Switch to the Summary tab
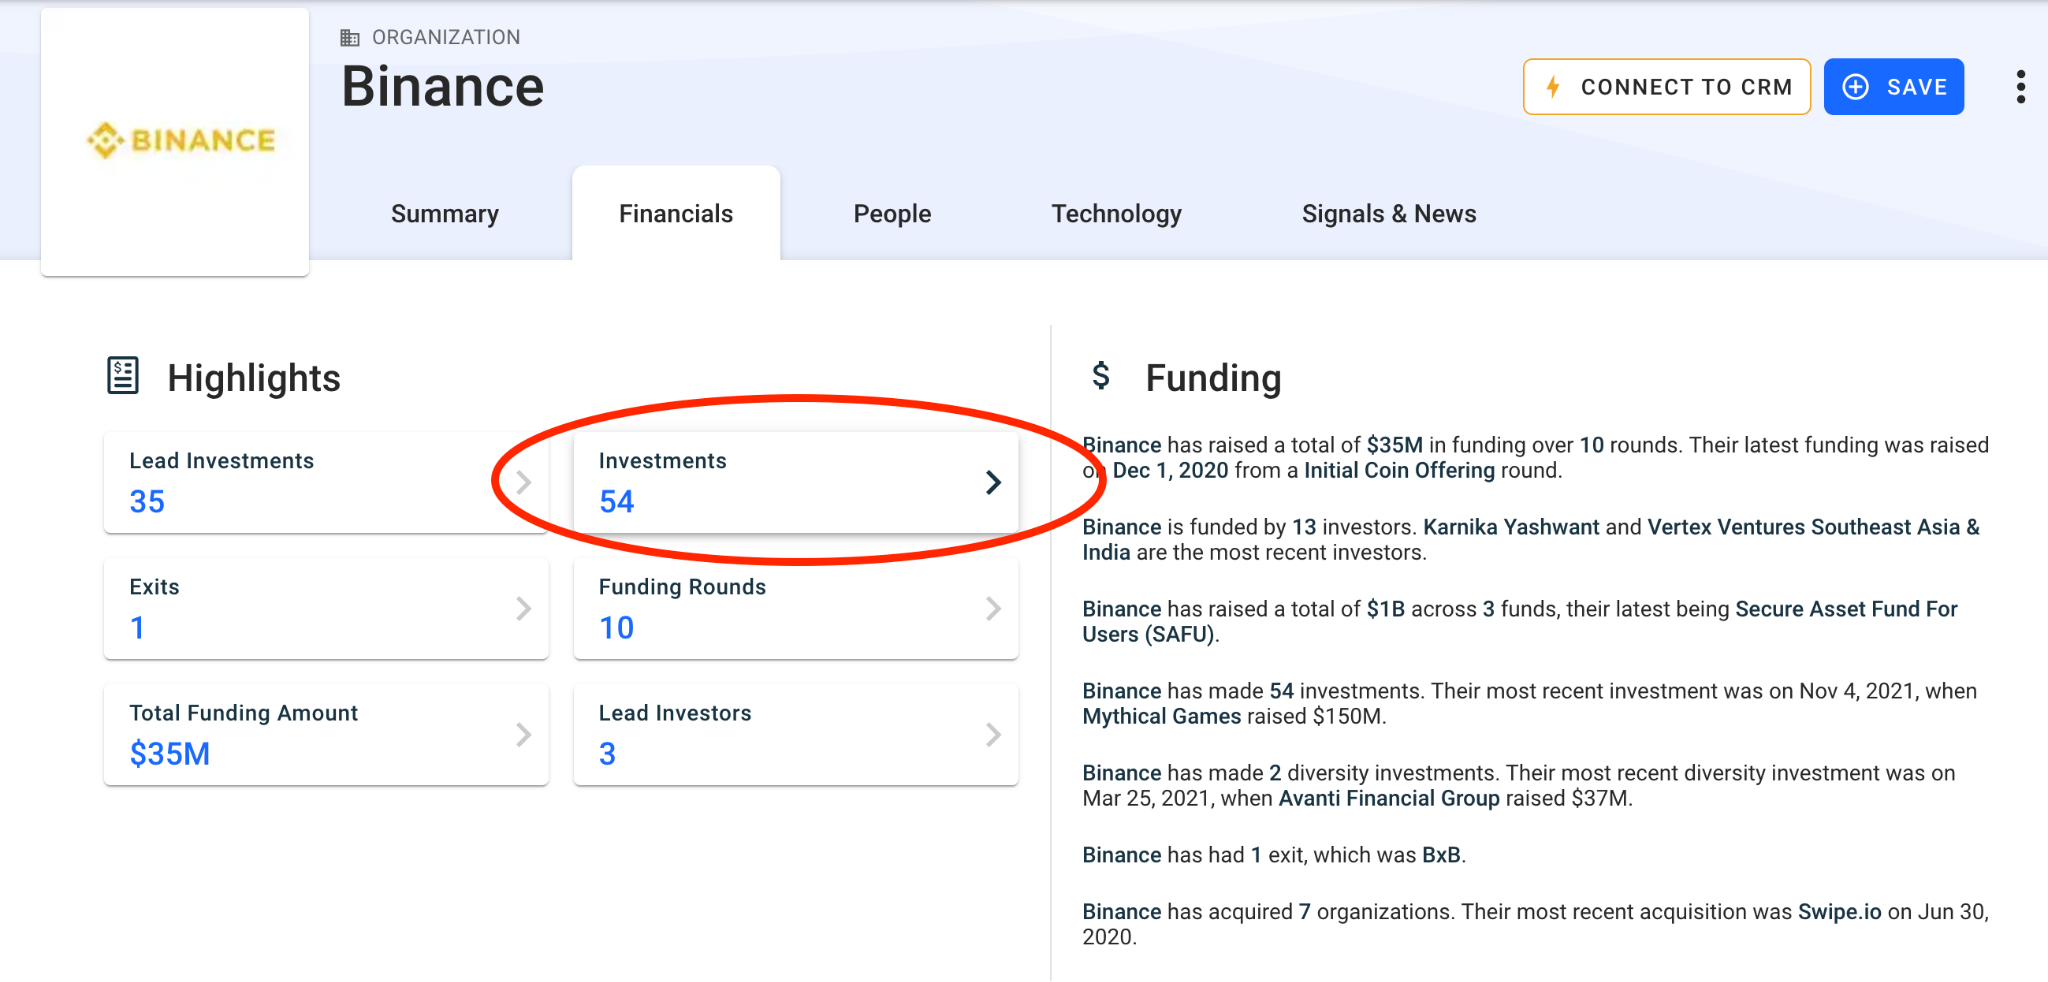2048x982 pixels. point(445,214)
